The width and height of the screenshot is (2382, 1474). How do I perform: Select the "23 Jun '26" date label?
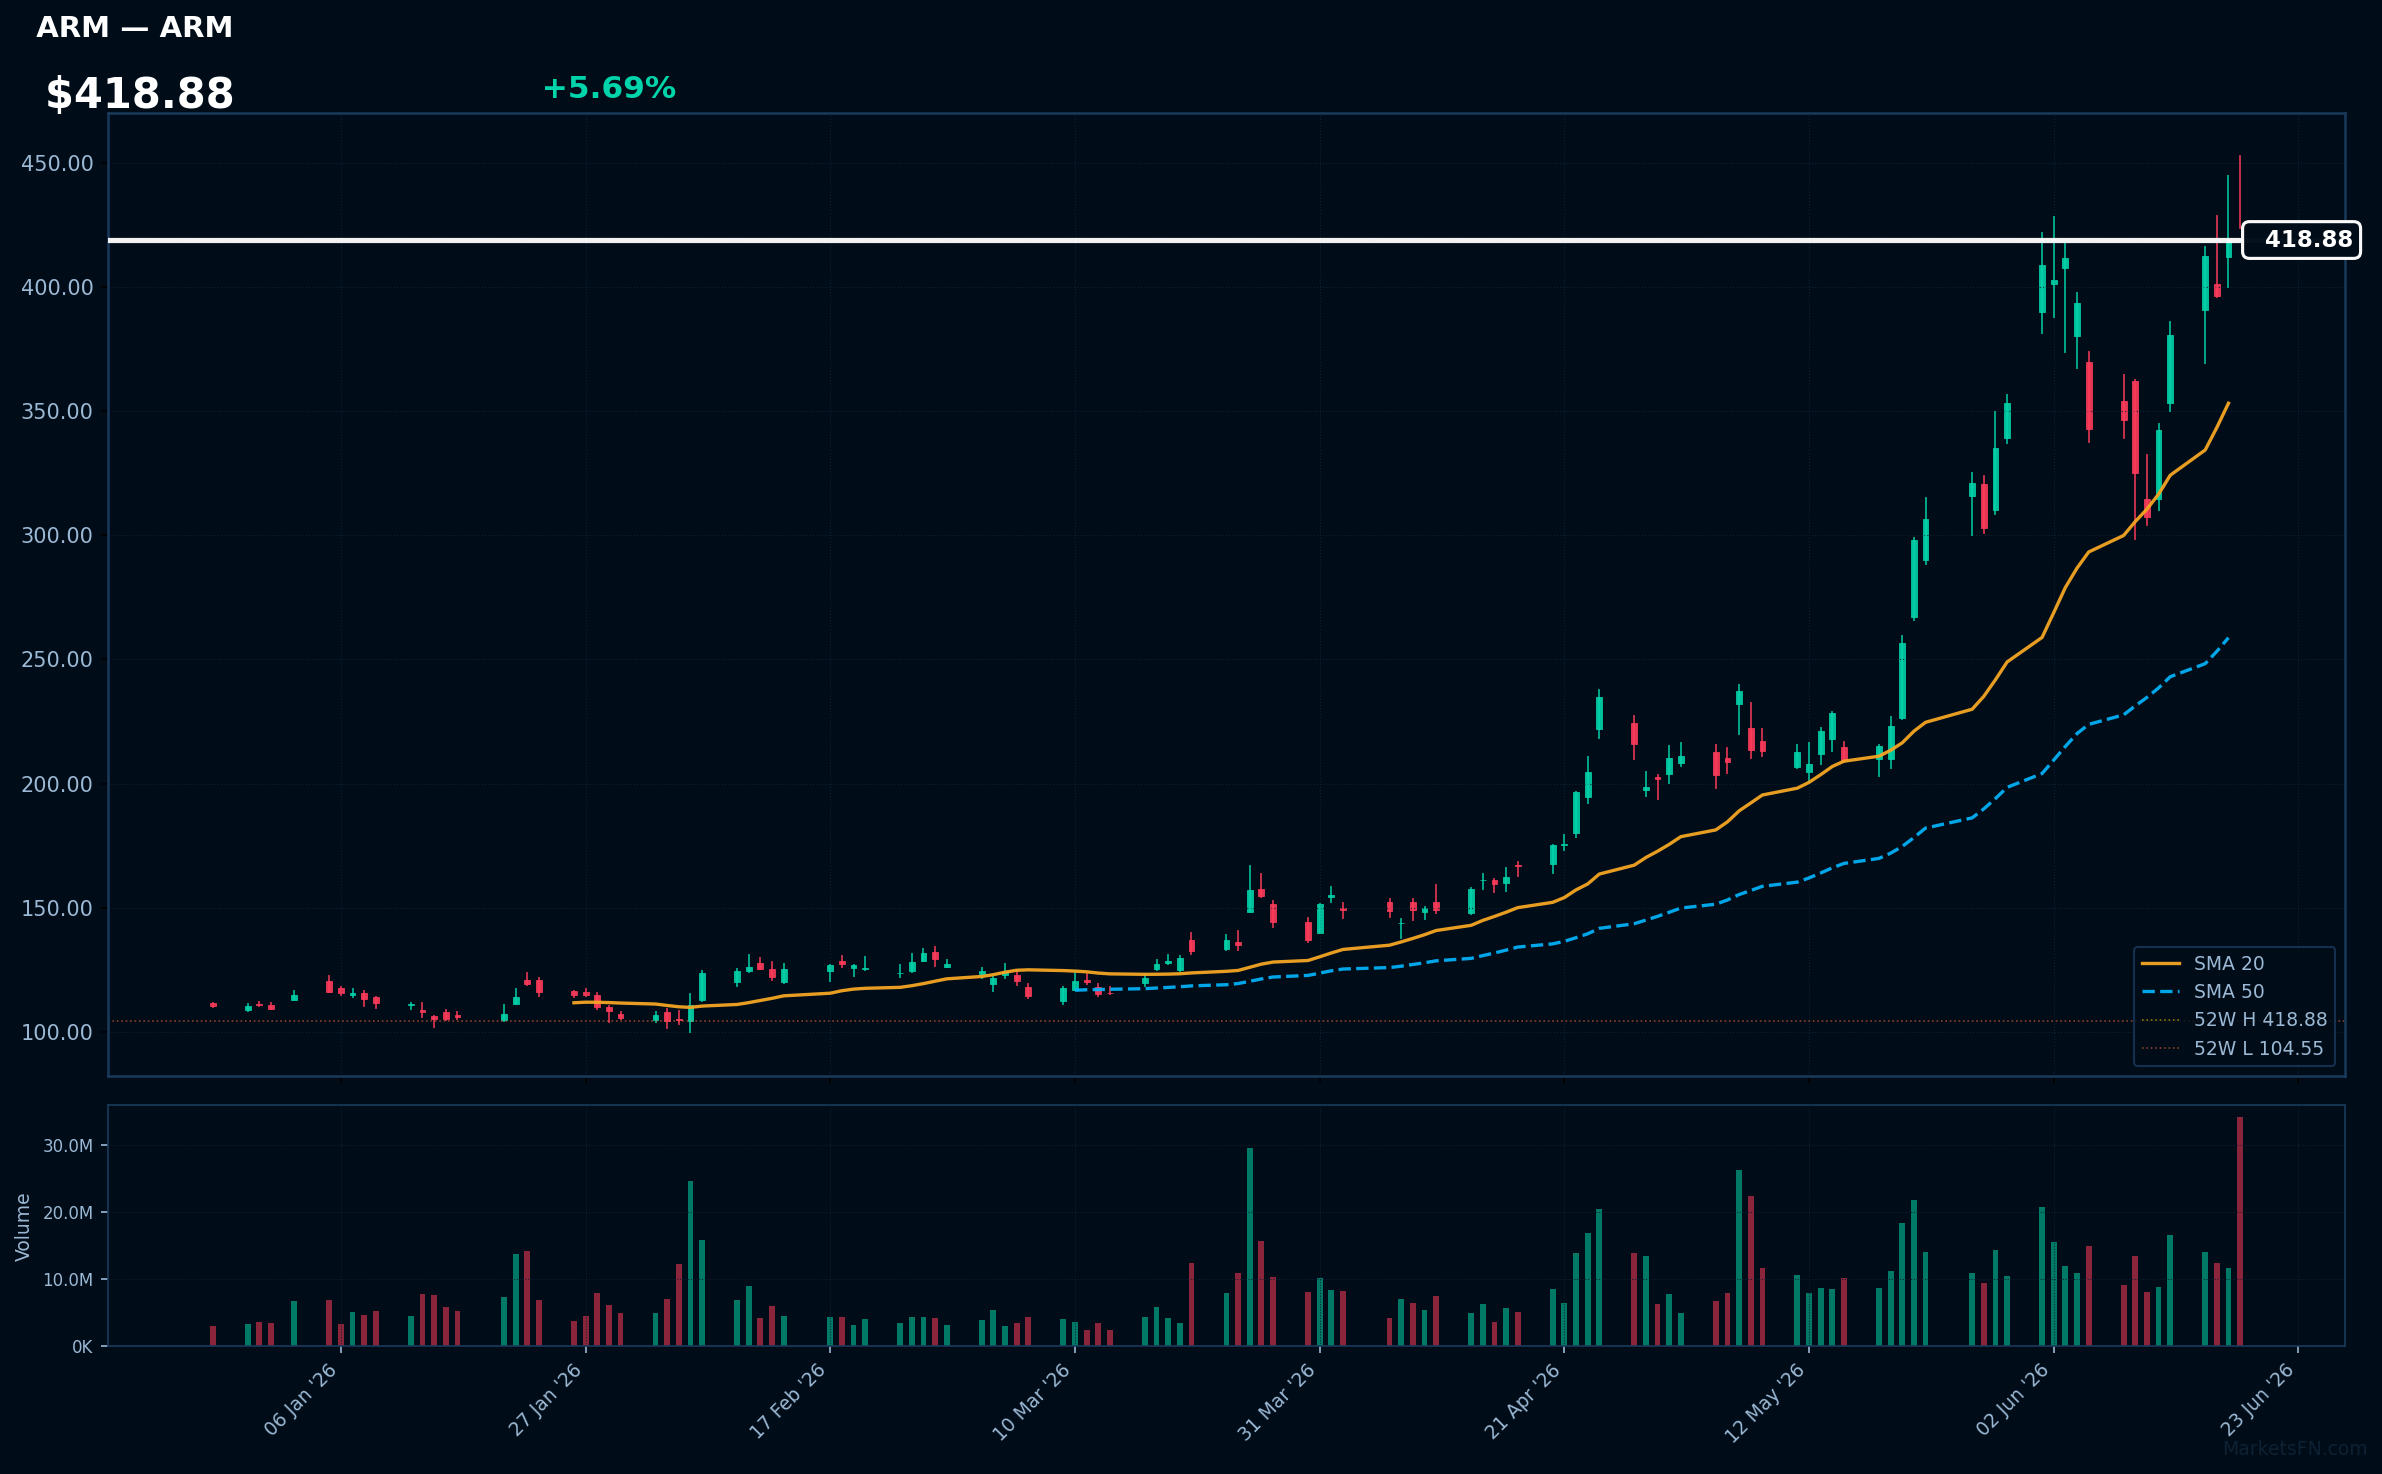pyautogui.click(x=2257, y=1400)
